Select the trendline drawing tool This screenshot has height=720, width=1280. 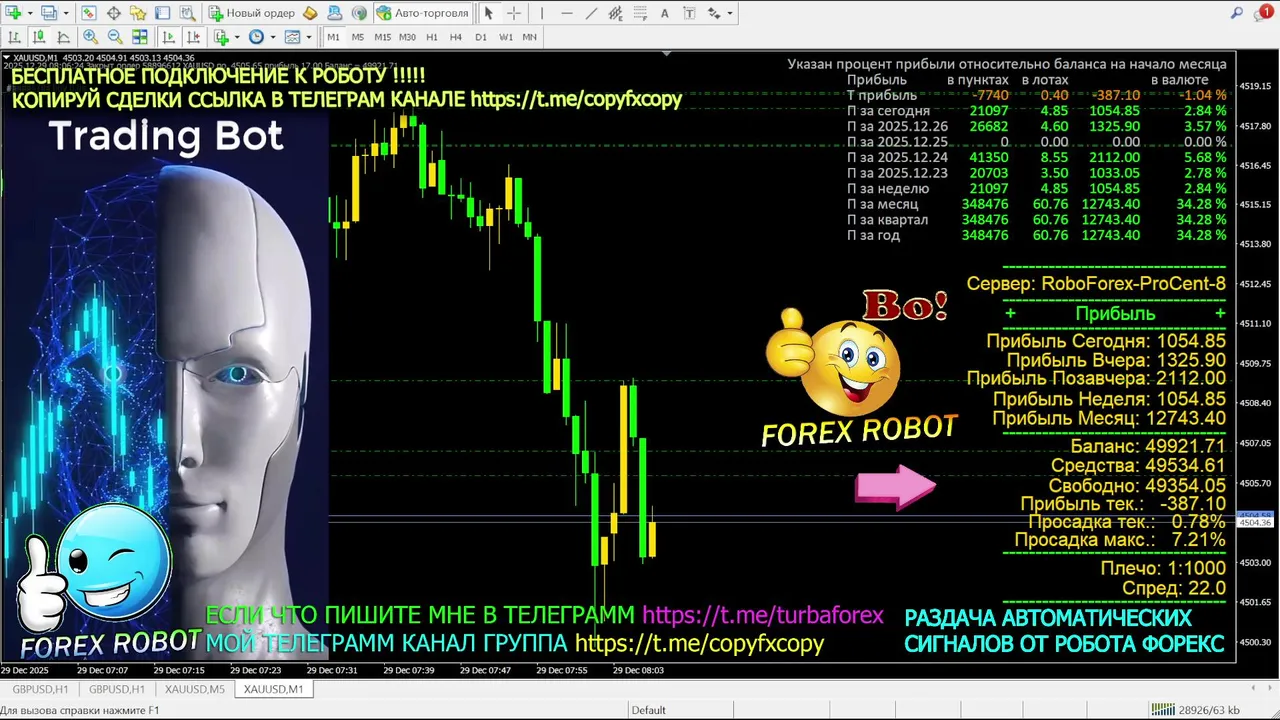[591, 13]
